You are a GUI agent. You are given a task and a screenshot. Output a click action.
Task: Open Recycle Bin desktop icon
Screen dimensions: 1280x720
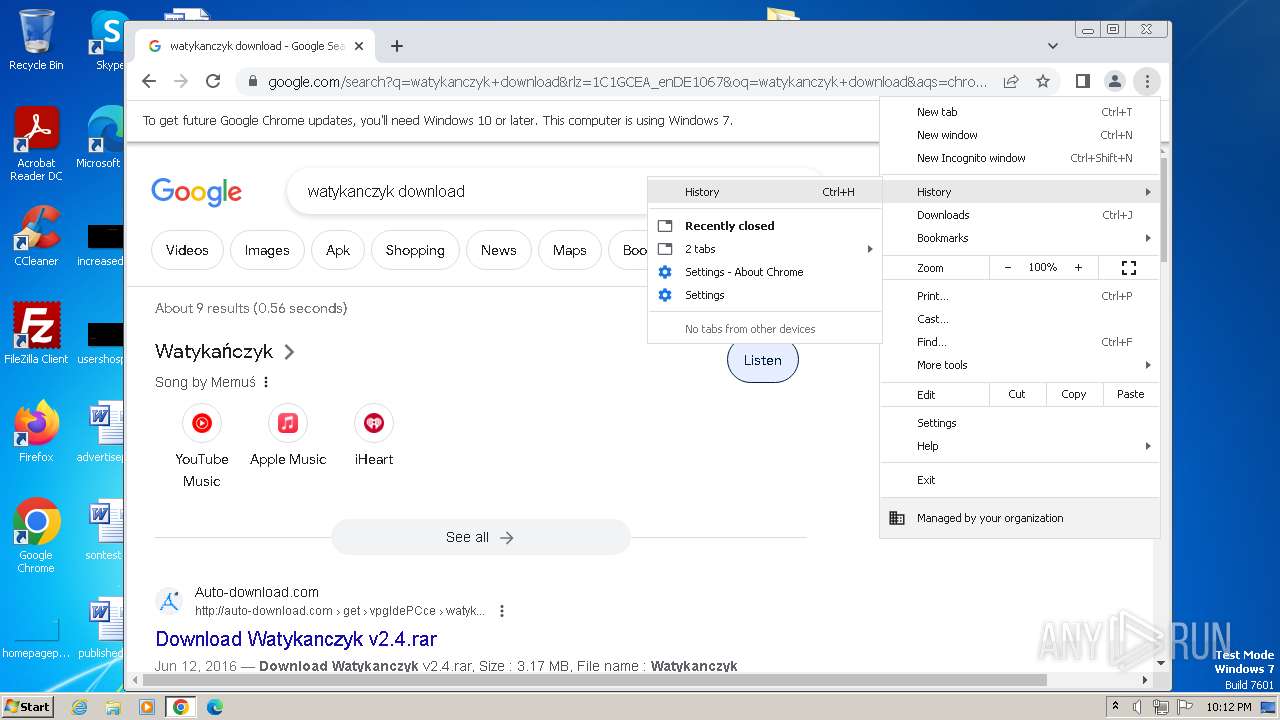[36, 40]
